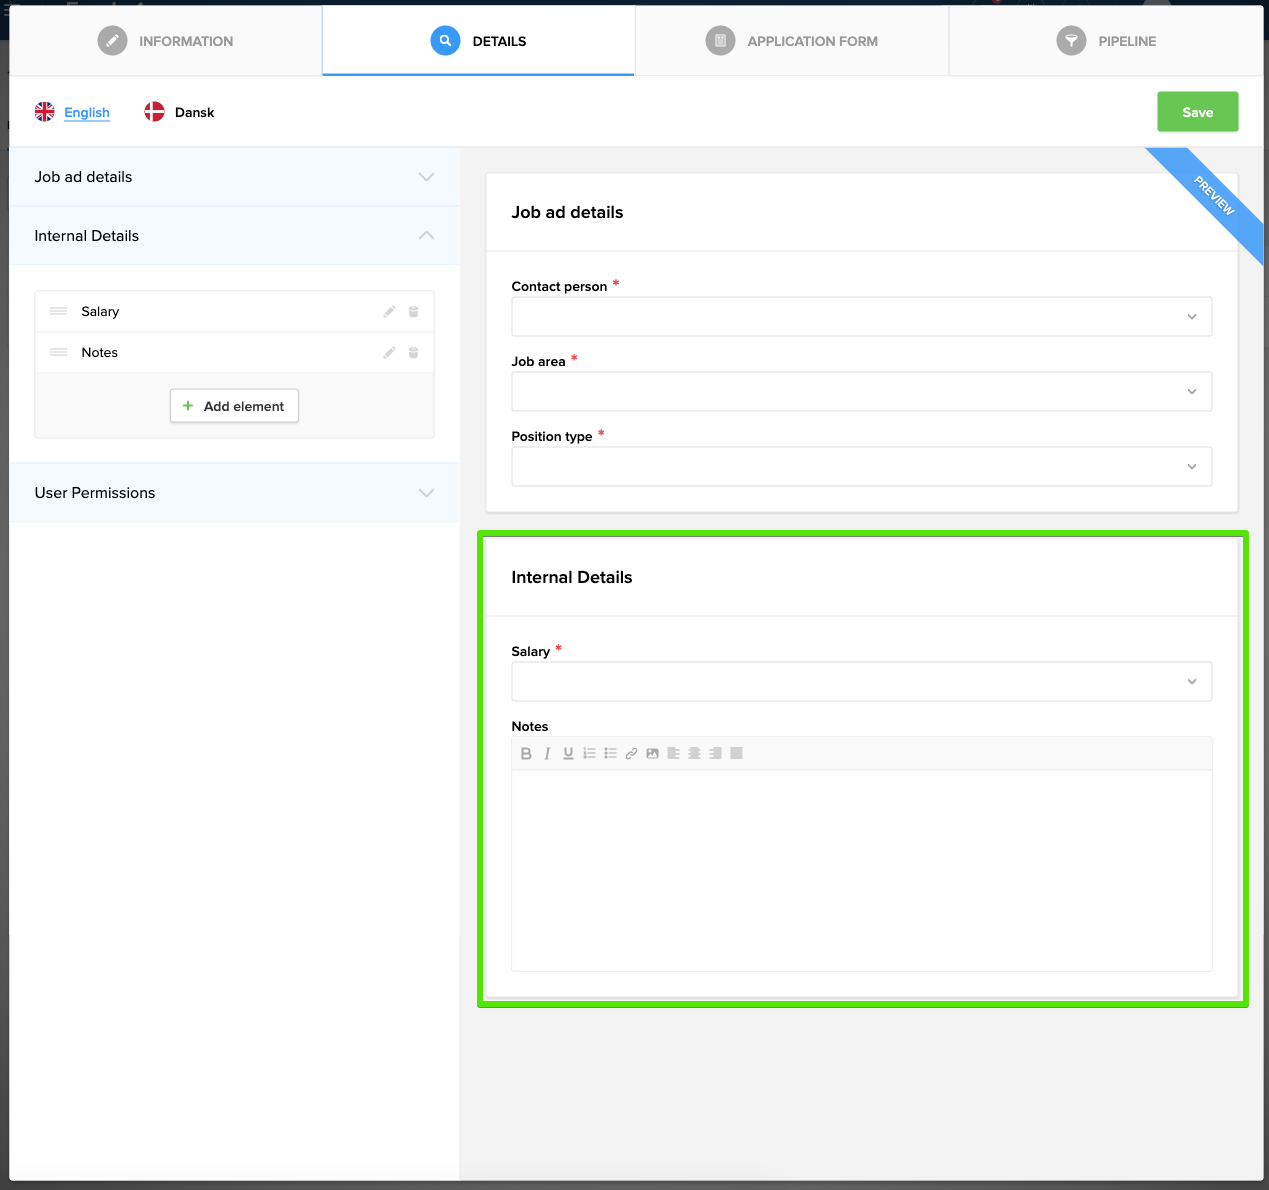Open the Job area dropdown
Image resolution: width=1269 pixels, height=1190 pixels.
coord(861,392)
